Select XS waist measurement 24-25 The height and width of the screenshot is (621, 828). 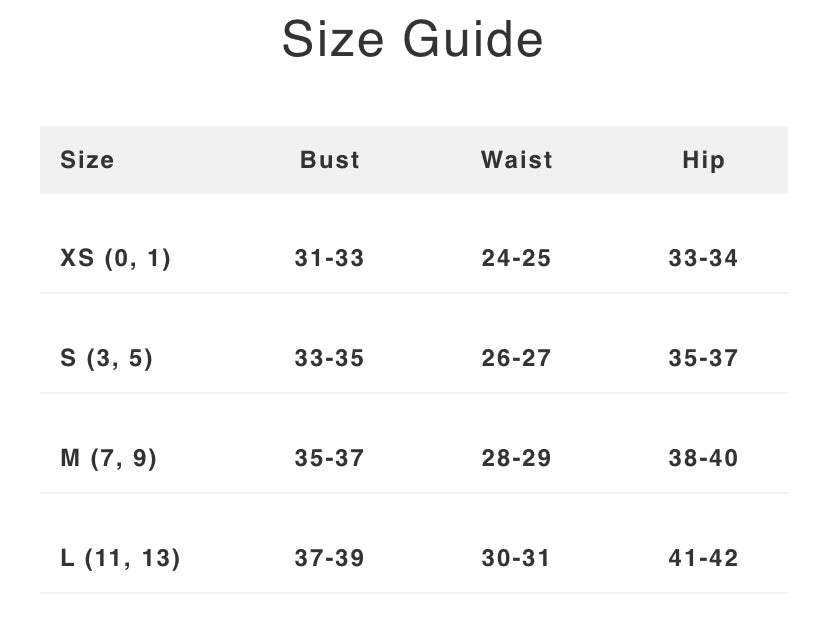[516, 258]
